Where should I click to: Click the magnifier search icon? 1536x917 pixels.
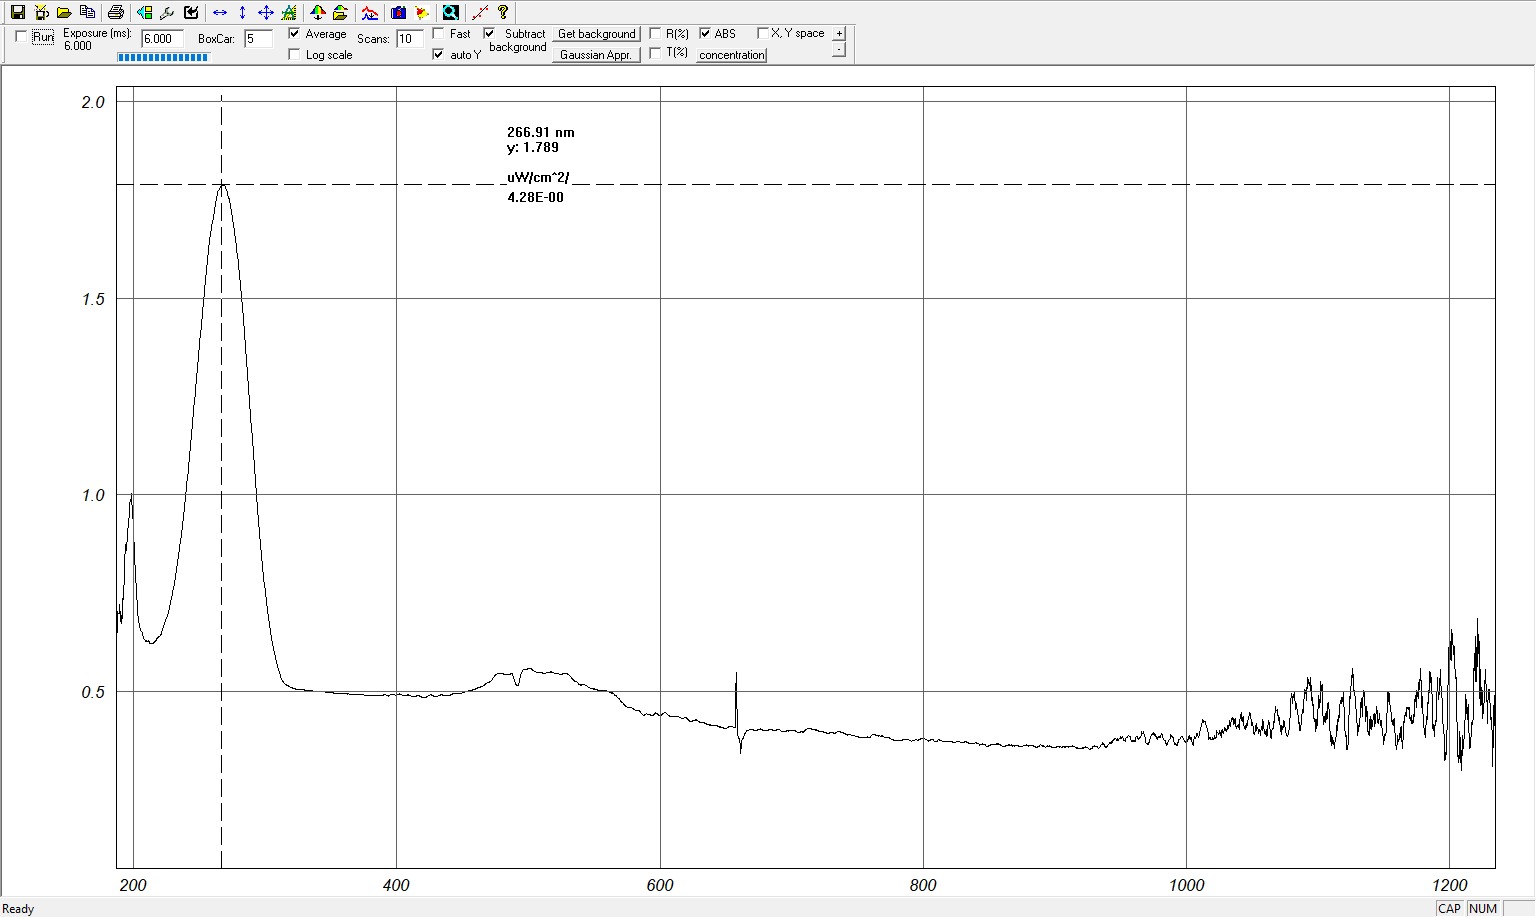point(451,13)
